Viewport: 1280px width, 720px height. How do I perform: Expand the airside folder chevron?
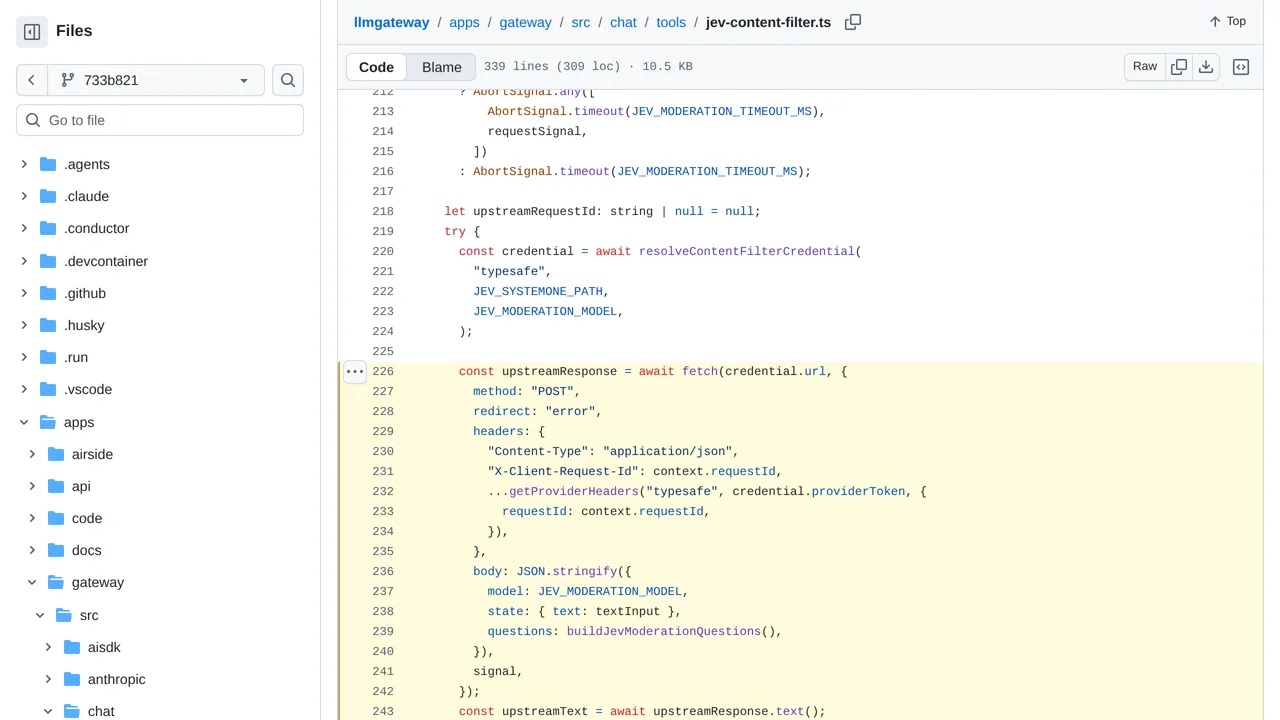click(x=32, y=454)
